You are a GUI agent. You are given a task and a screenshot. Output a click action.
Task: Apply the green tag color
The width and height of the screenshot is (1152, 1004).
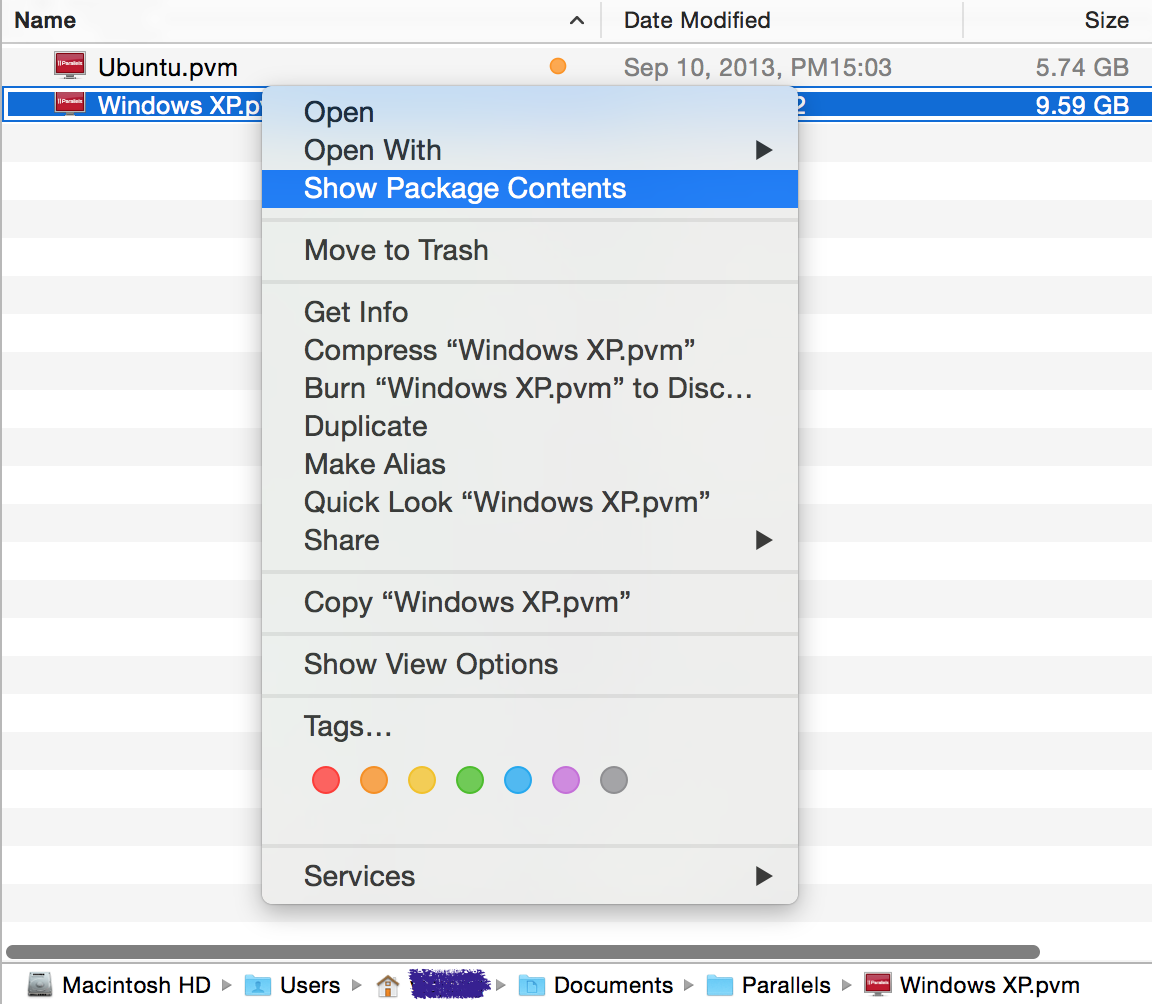(x=470, y=780)
